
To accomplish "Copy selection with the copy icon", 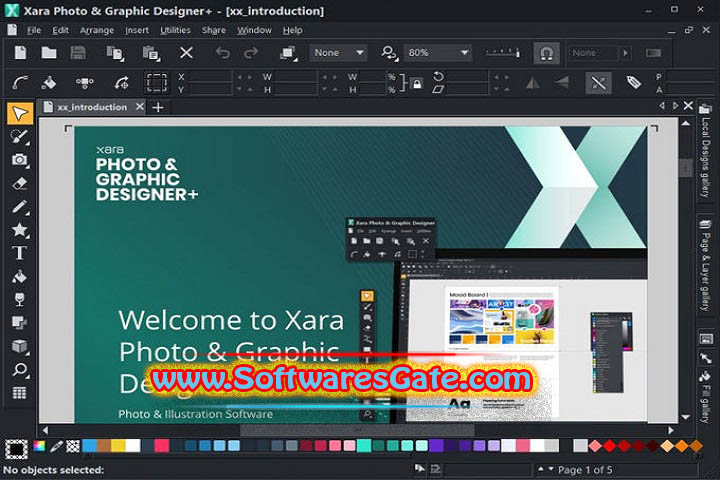I will point(115,53).
